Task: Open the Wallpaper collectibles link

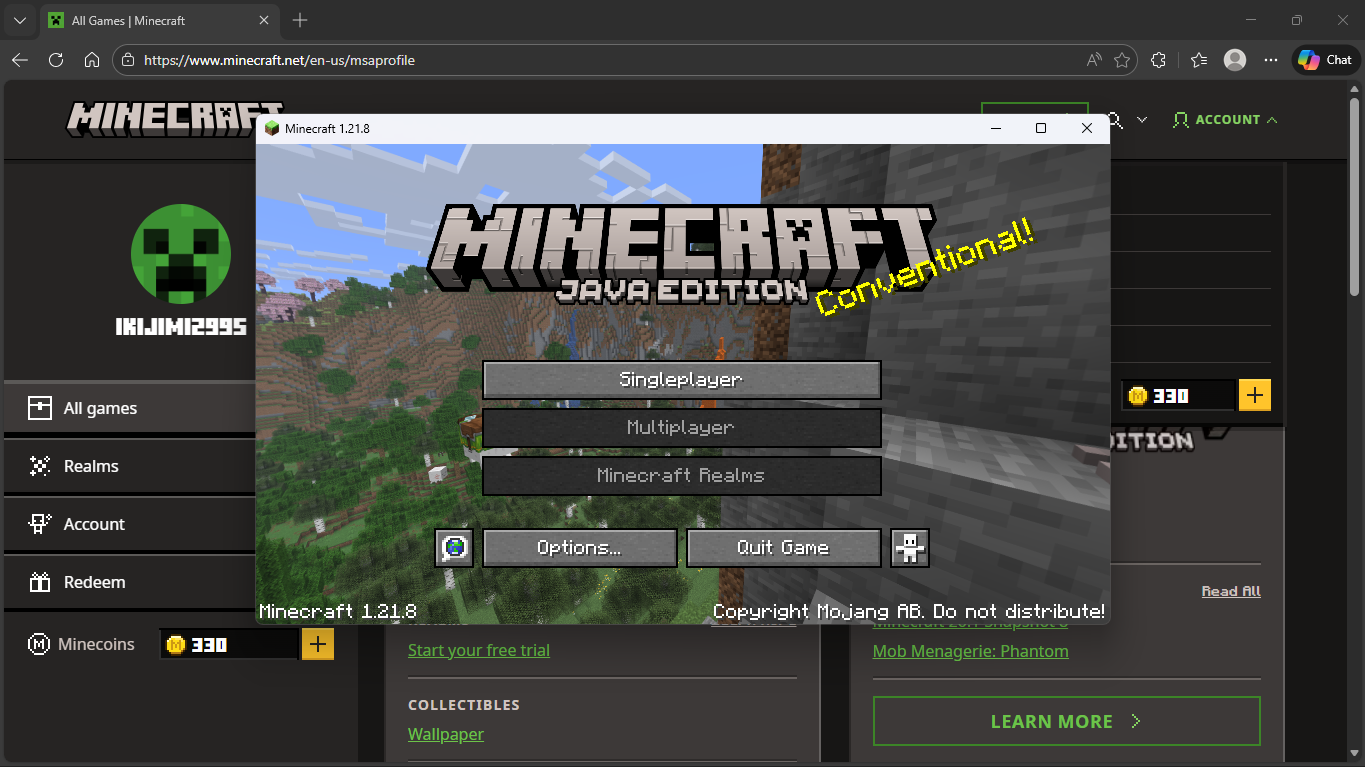Action: (x=446, y=734)
